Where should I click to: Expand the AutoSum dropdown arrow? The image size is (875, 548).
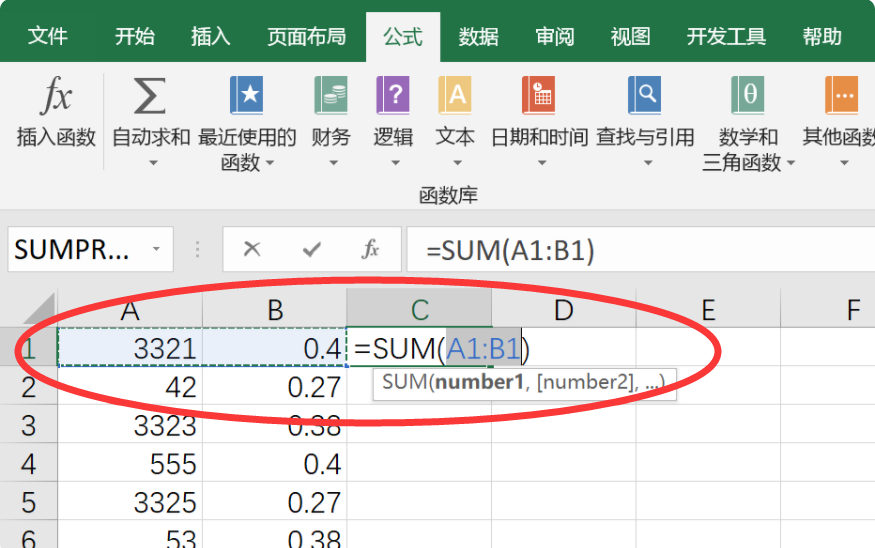click(153, 163)
